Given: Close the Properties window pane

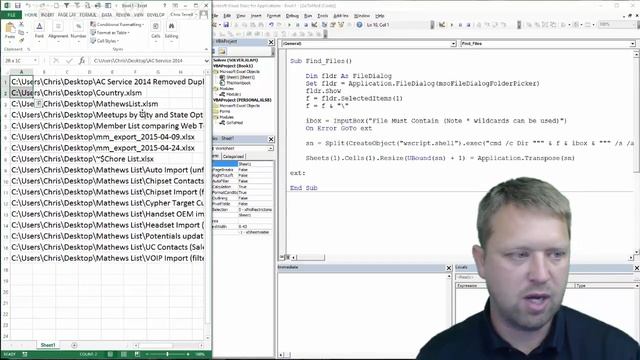Looking at the screenshot, I should tap(271, 139).
